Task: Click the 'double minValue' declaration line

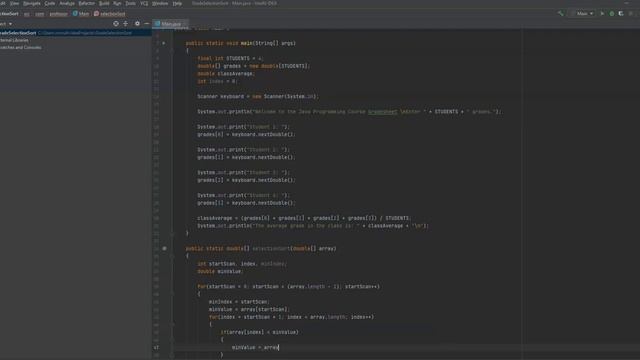Action: [x=220, y=271]
